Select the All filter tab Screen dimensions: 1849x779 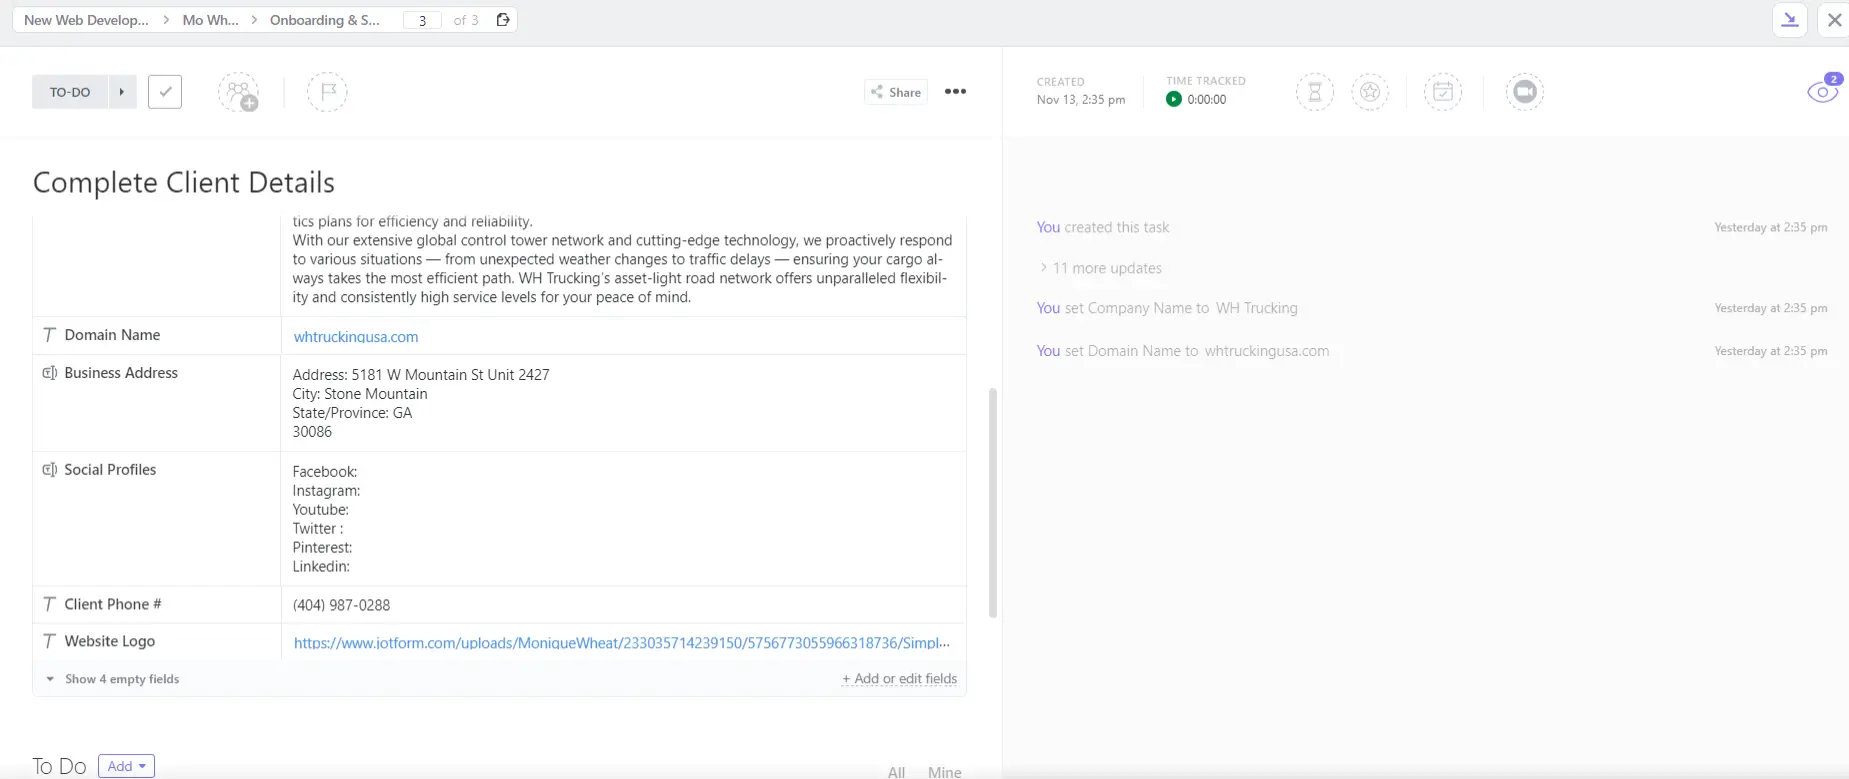[897, 772]
